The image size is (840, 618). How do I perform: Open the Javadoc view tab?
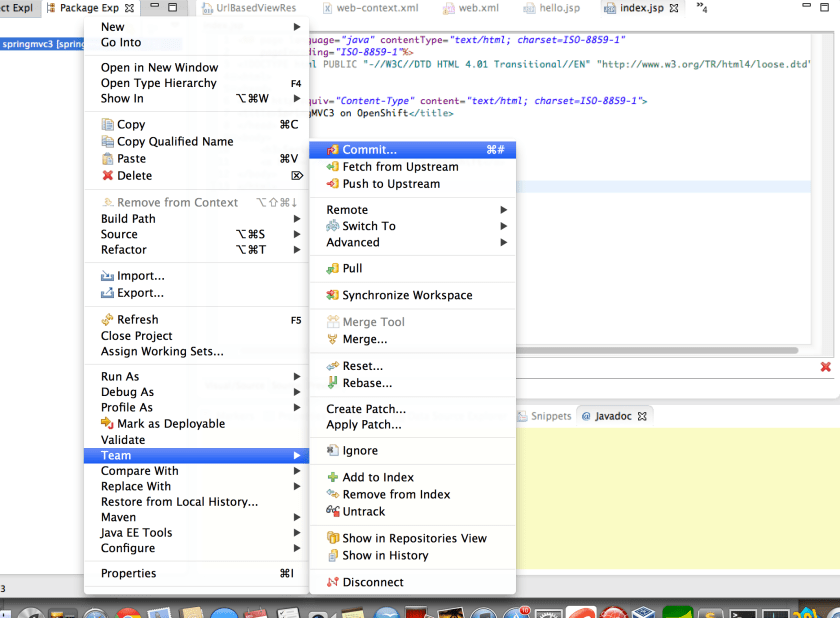(615, 416)
